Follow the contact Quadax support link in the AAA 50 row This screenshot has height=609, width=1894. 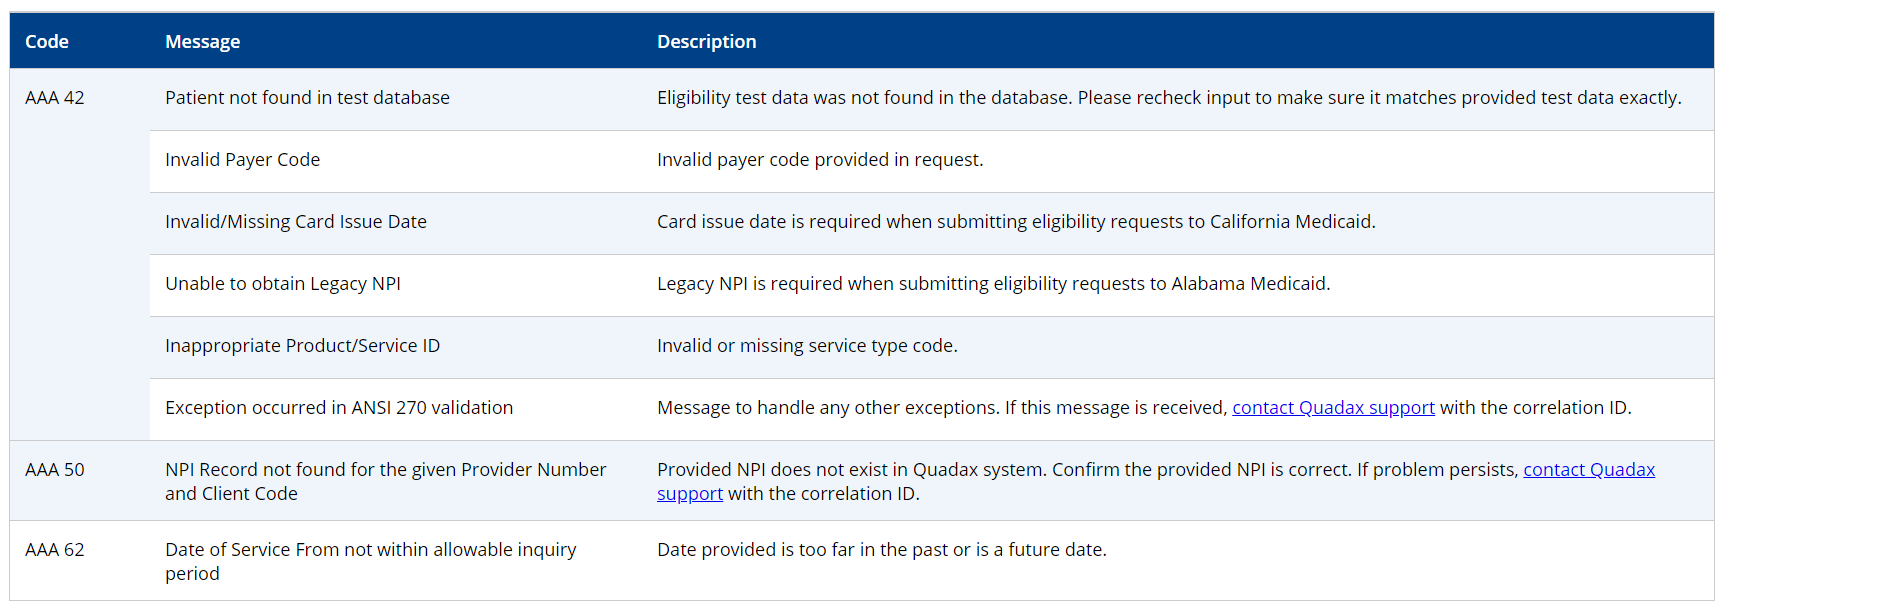coord(1588,470)
